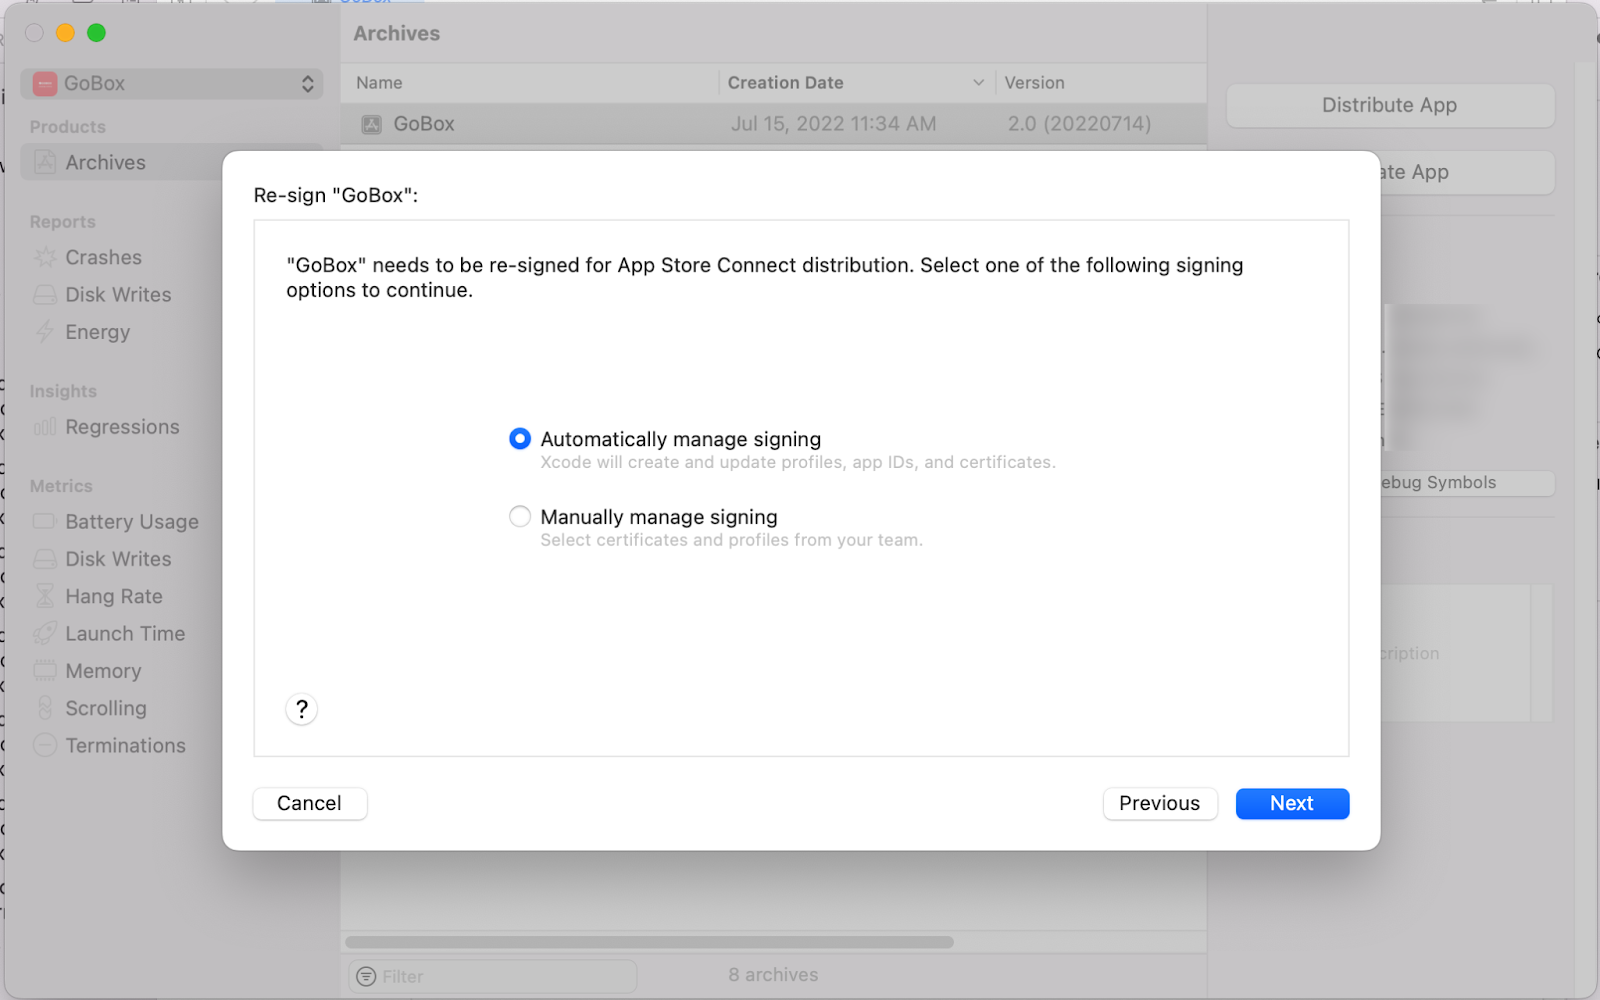The image size is (1600, 1000).
Task: Click the Previous button
Action: 1160,803
